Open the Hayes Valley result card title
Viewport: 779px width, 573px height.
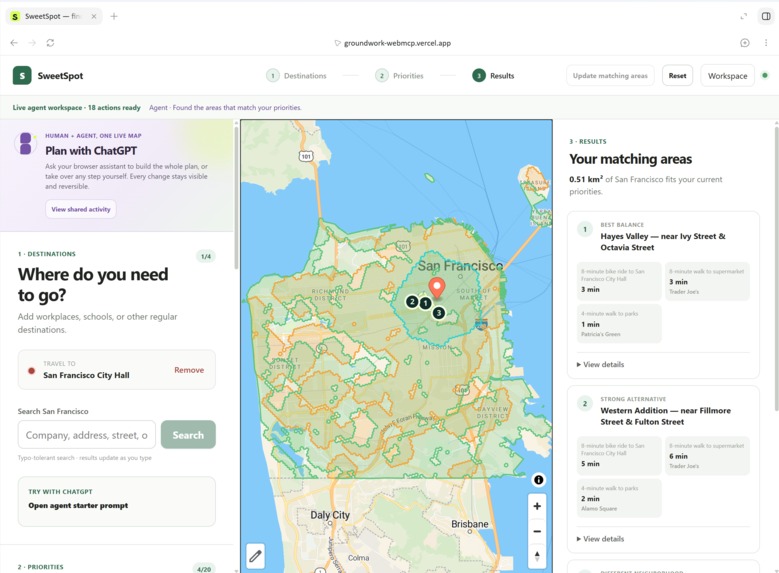point(663,242)
